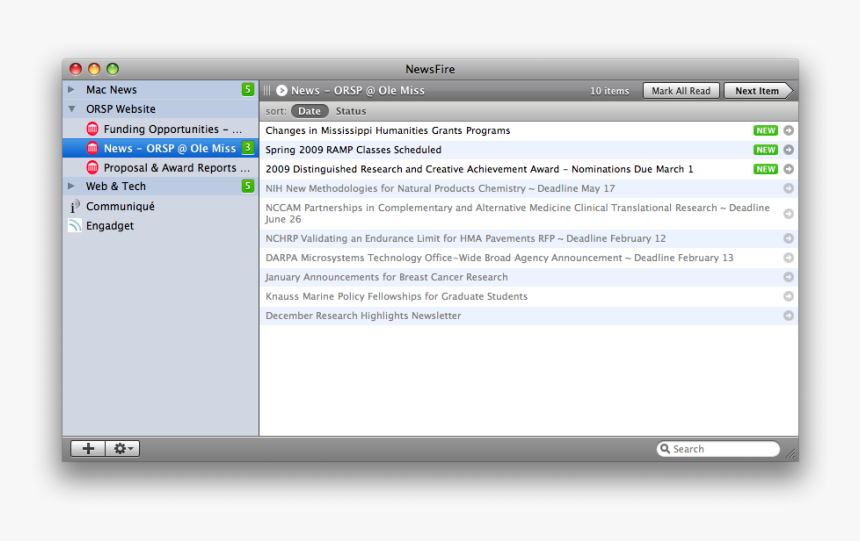Click the Engadget RSS feed icon
The image size is (860, 541).
74,226
